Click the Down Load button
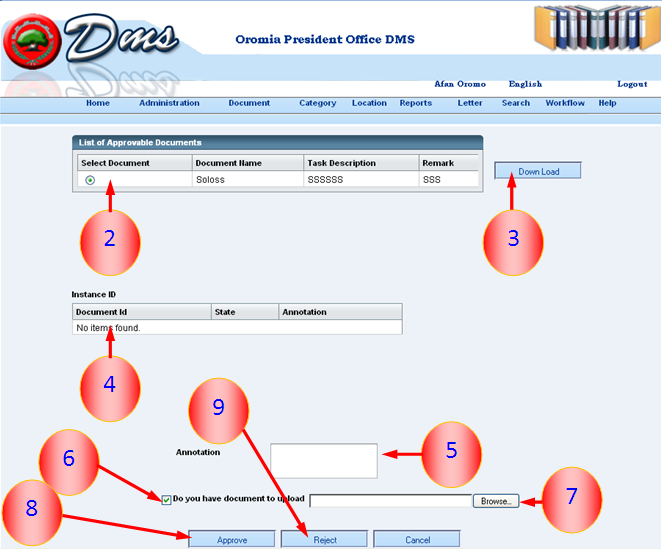 (538, 171)
